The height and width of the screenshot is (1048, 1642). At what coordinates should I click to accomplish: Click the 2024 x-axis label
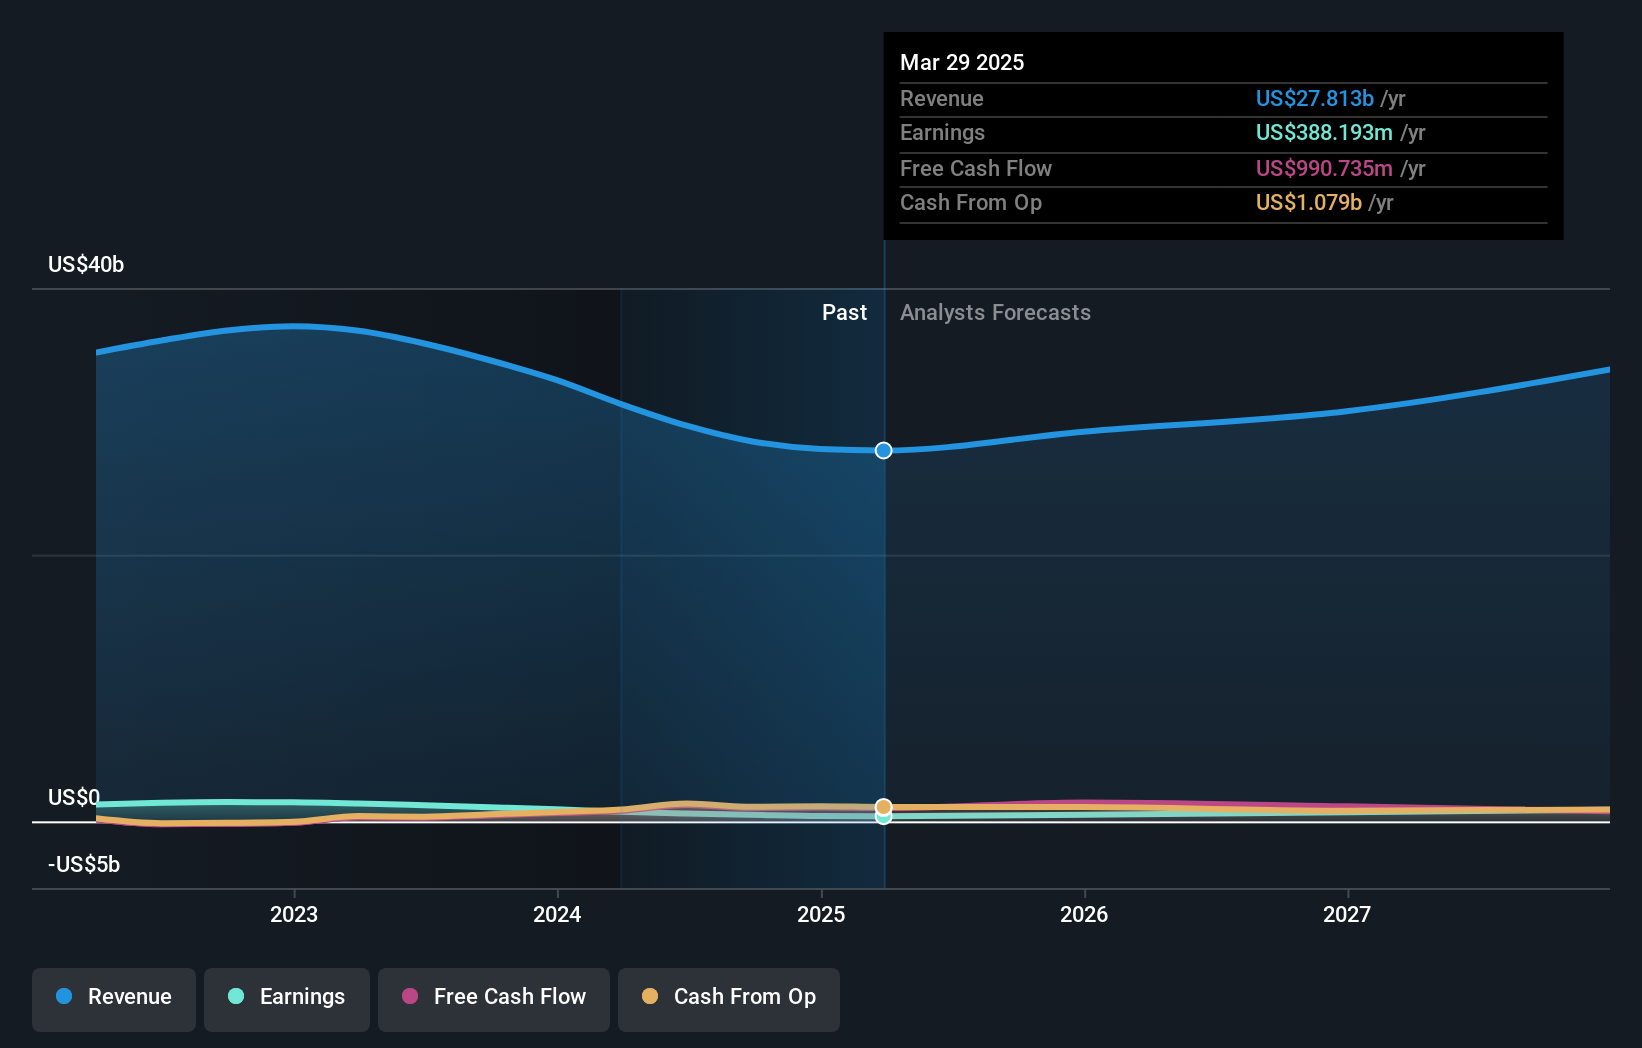(x=557, y=914)
